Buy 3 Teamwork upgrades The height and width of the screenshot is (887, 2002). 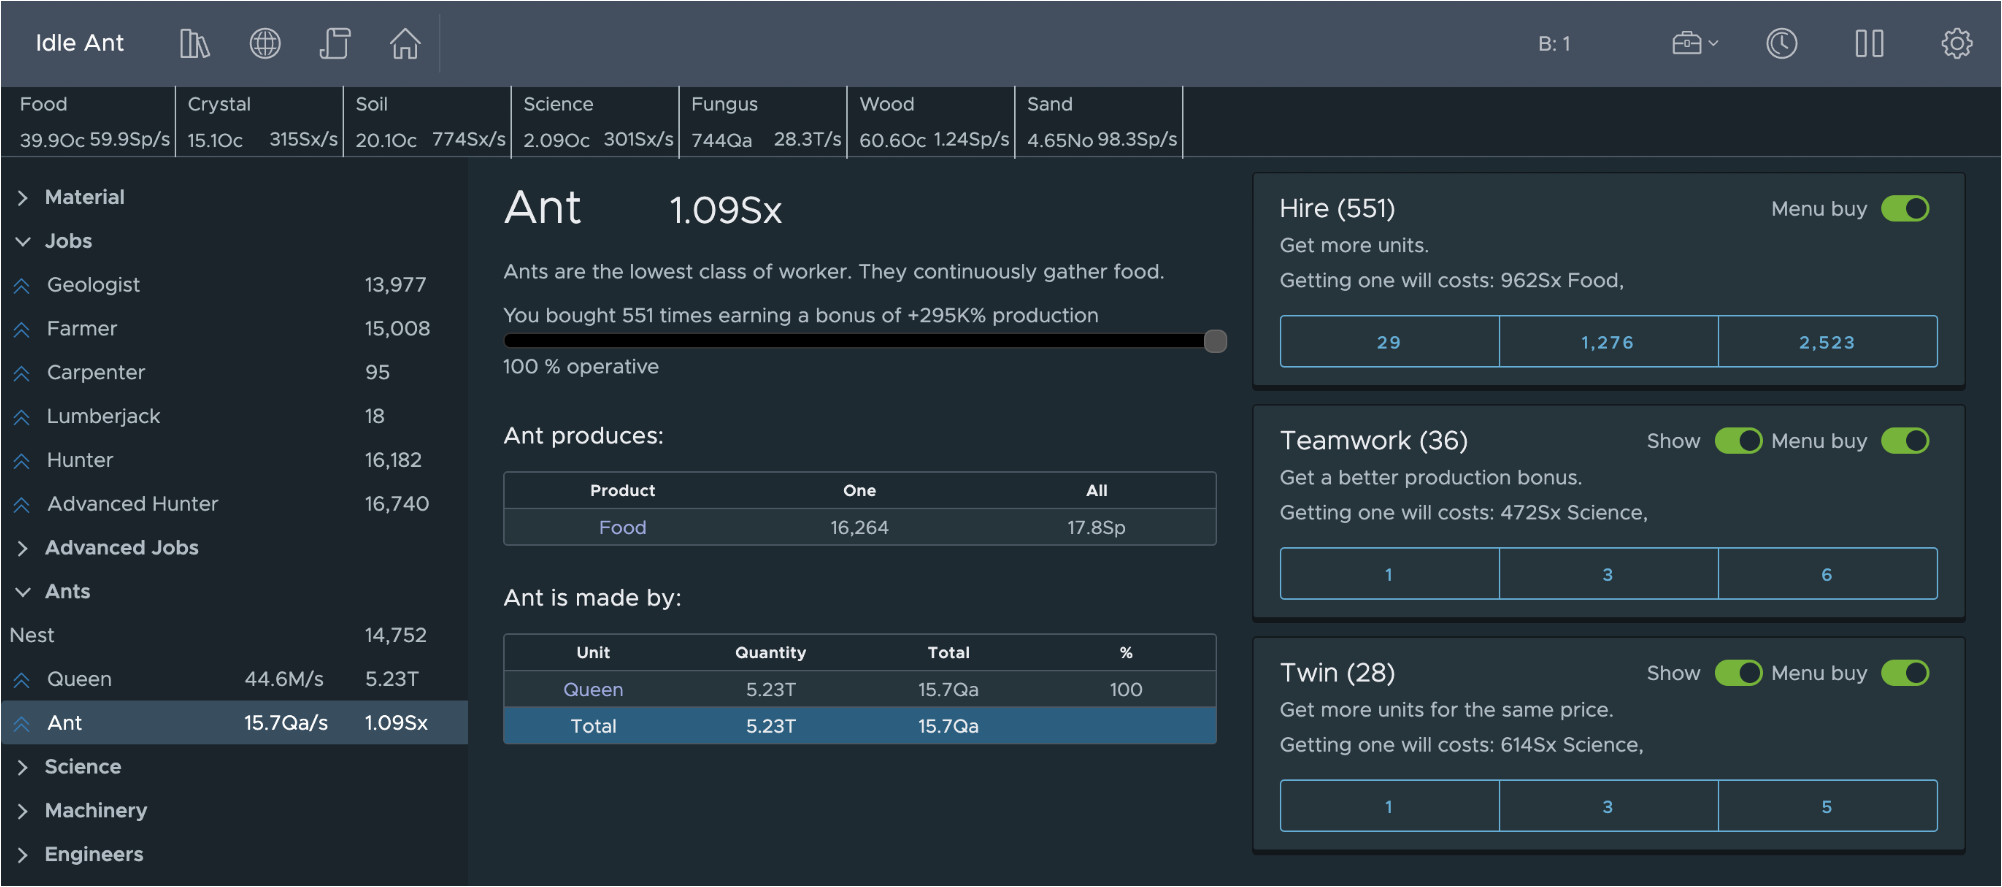pos(1608,574)
